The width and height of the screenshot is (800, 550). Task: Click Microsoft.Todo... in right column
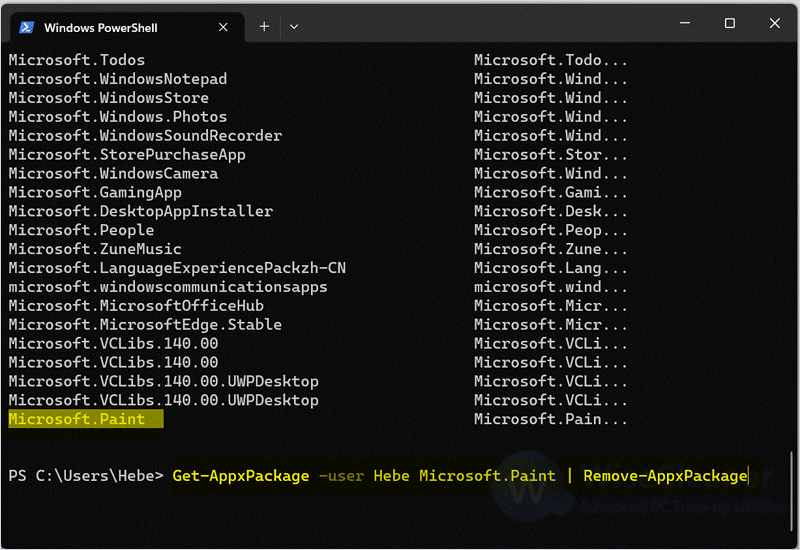tap(551, 60)
